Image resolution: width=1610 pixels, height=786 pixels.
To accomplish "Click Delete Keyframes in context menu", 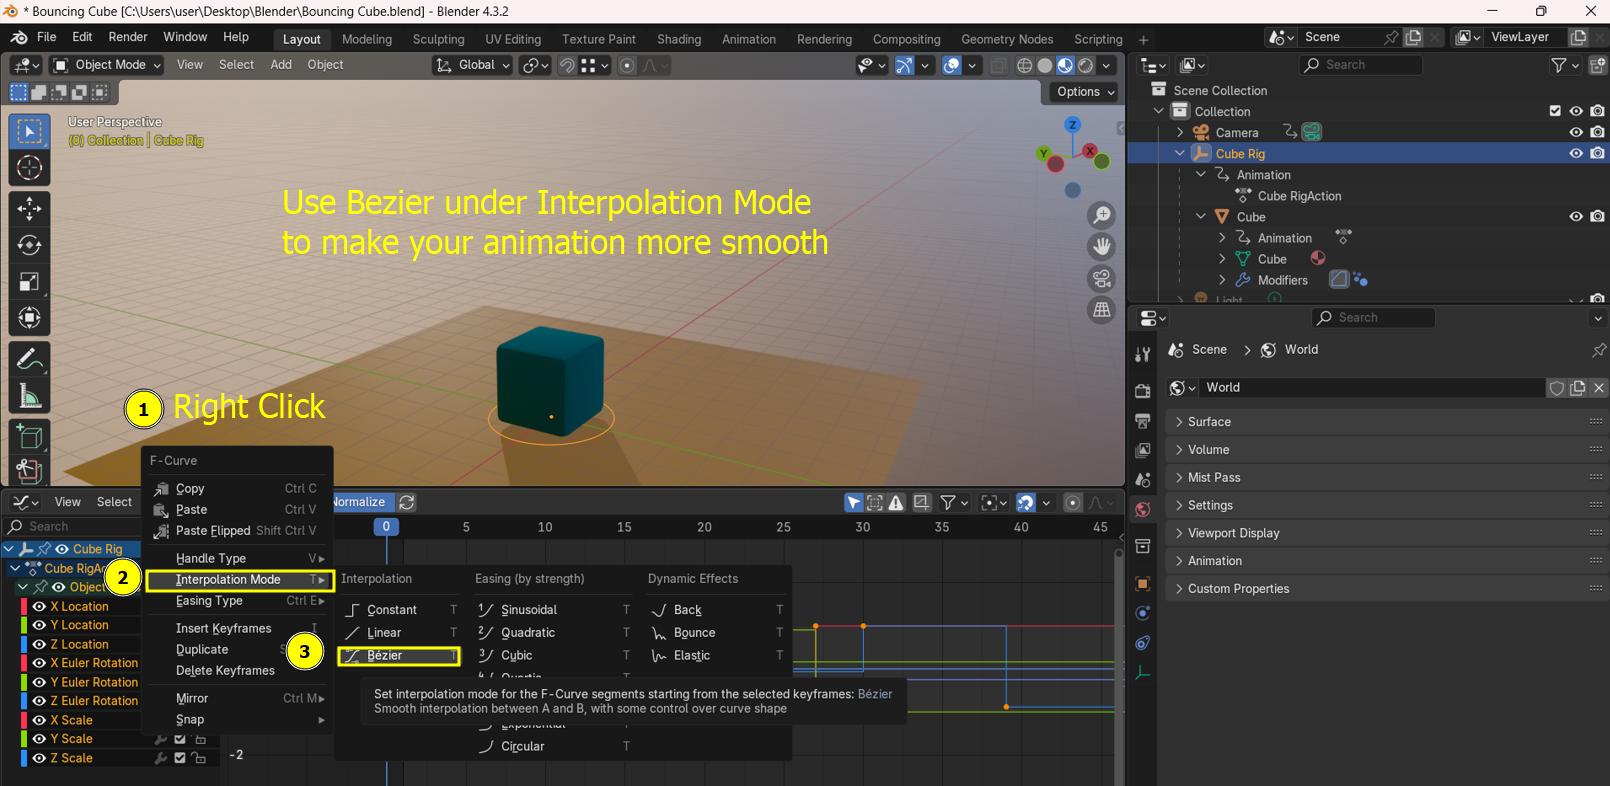I will 237,671.
